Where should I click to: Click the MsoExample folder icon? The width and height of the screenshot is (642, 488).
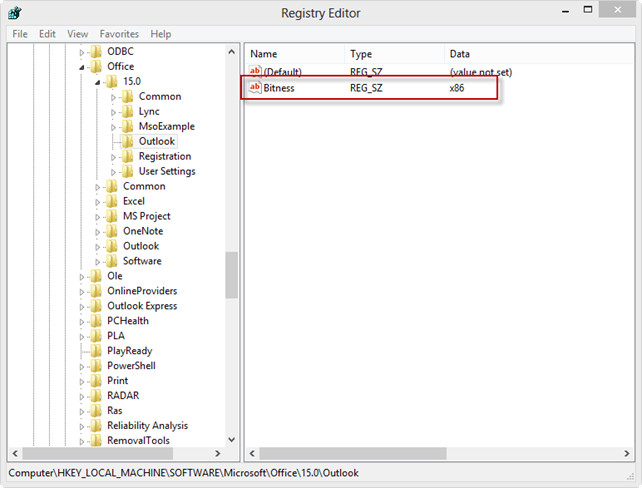point(128,126)
